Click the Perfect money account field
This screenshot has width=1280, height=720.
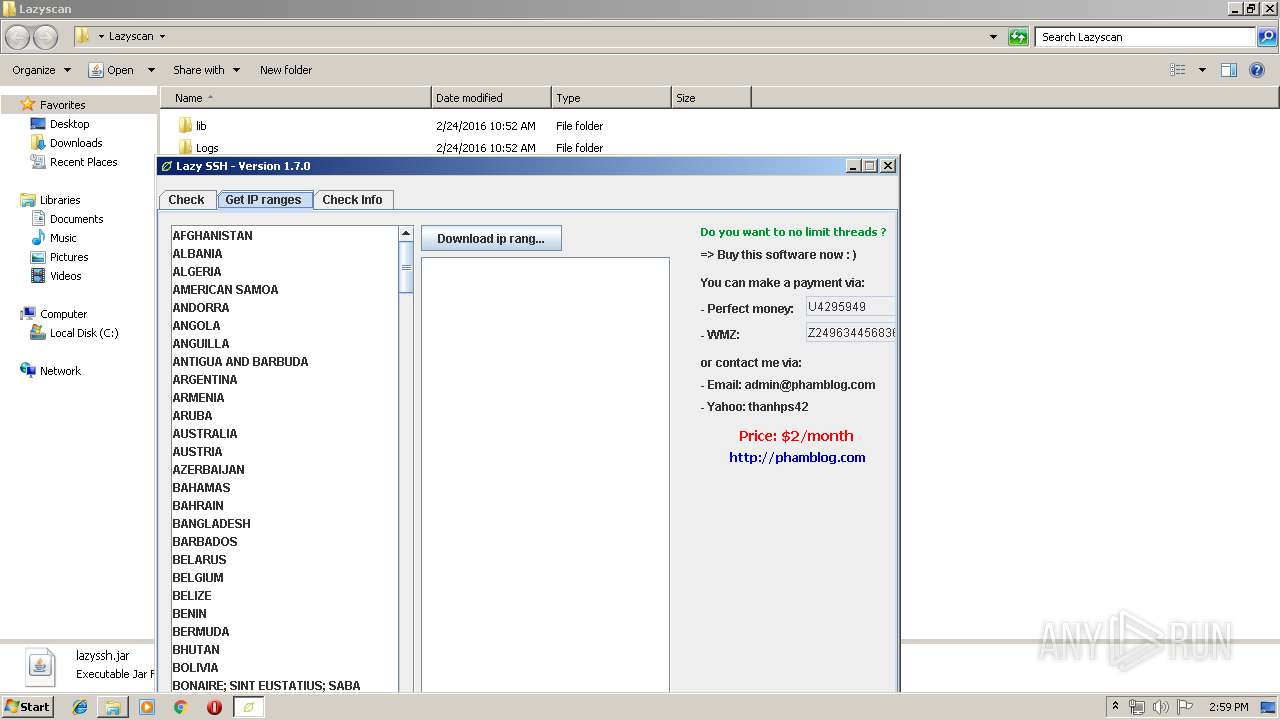(850, 307)
